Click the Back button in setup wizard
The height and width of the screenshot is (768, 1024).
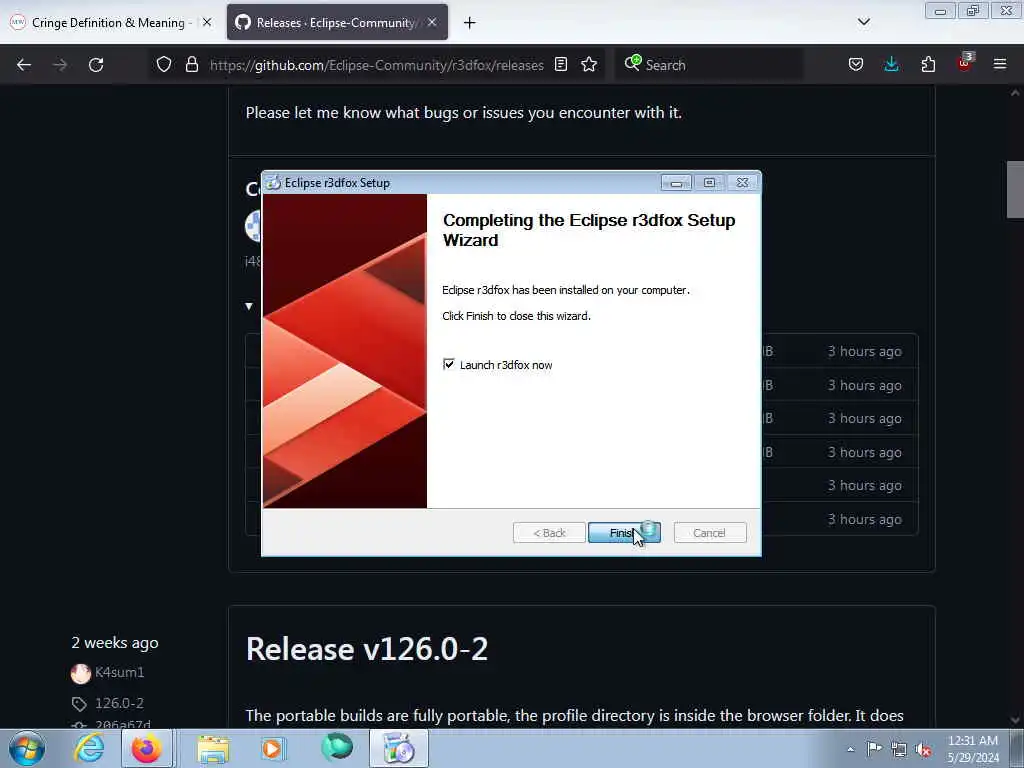[x=549, y=533]
